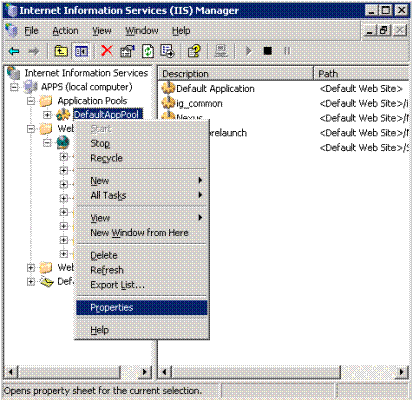
Task: Select Internet Information Services root node
Action: [86, 73]
